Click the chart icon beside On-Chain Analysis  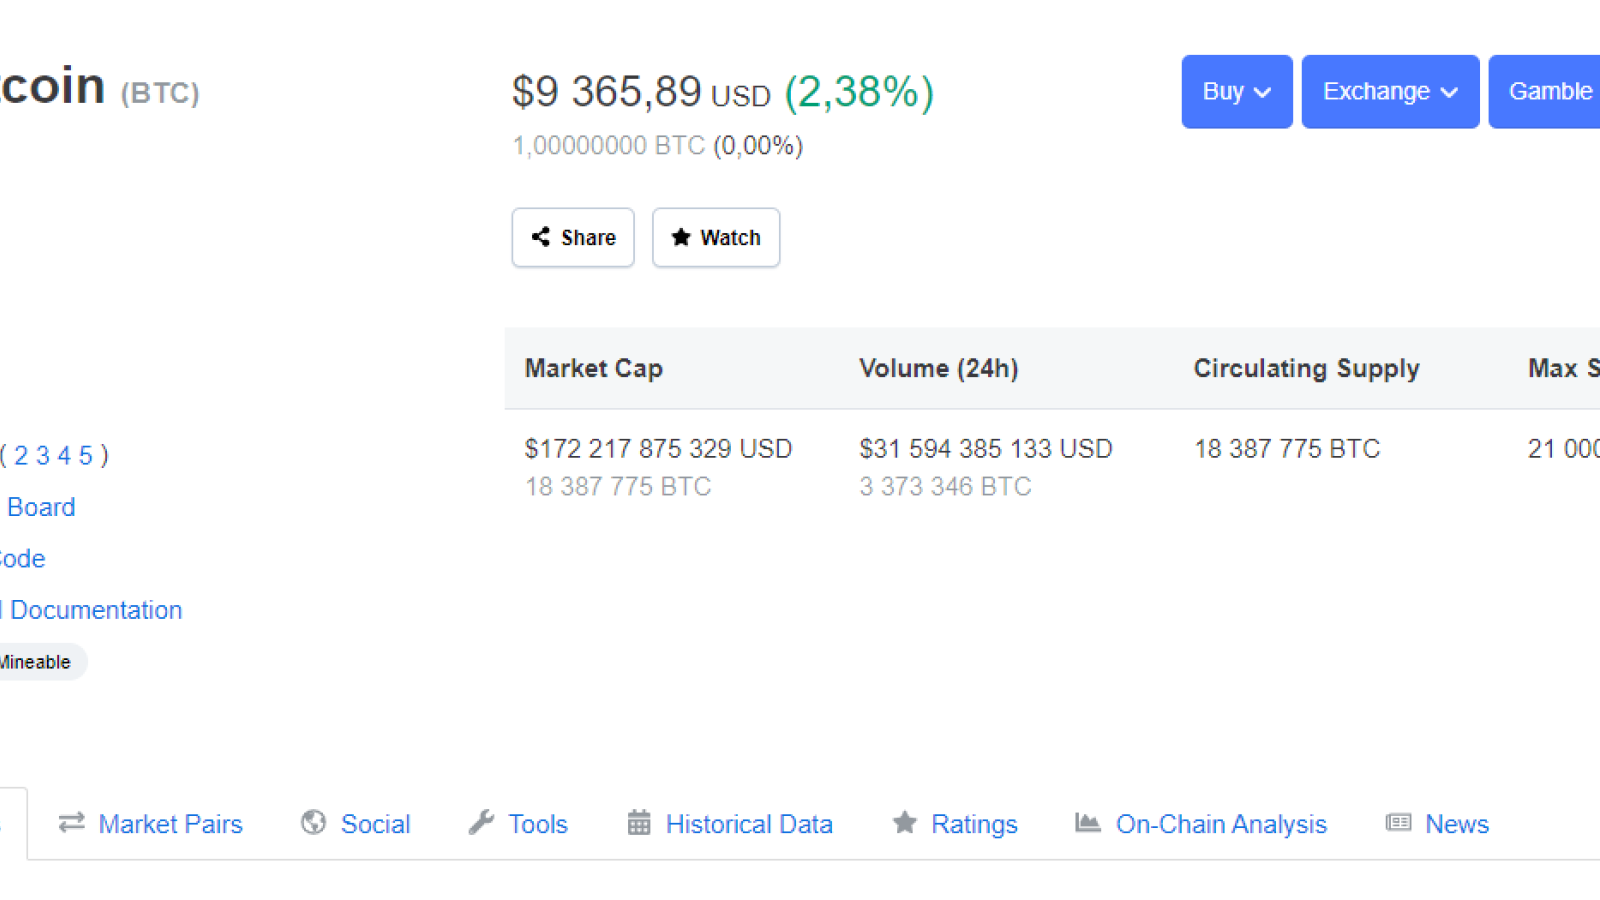point(1088,823)
